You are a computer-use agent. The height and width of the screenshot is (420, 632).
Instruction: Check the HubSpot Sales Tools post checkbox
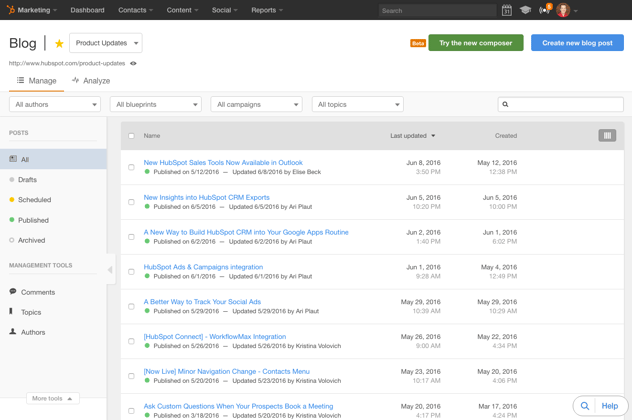coord(131,167)
